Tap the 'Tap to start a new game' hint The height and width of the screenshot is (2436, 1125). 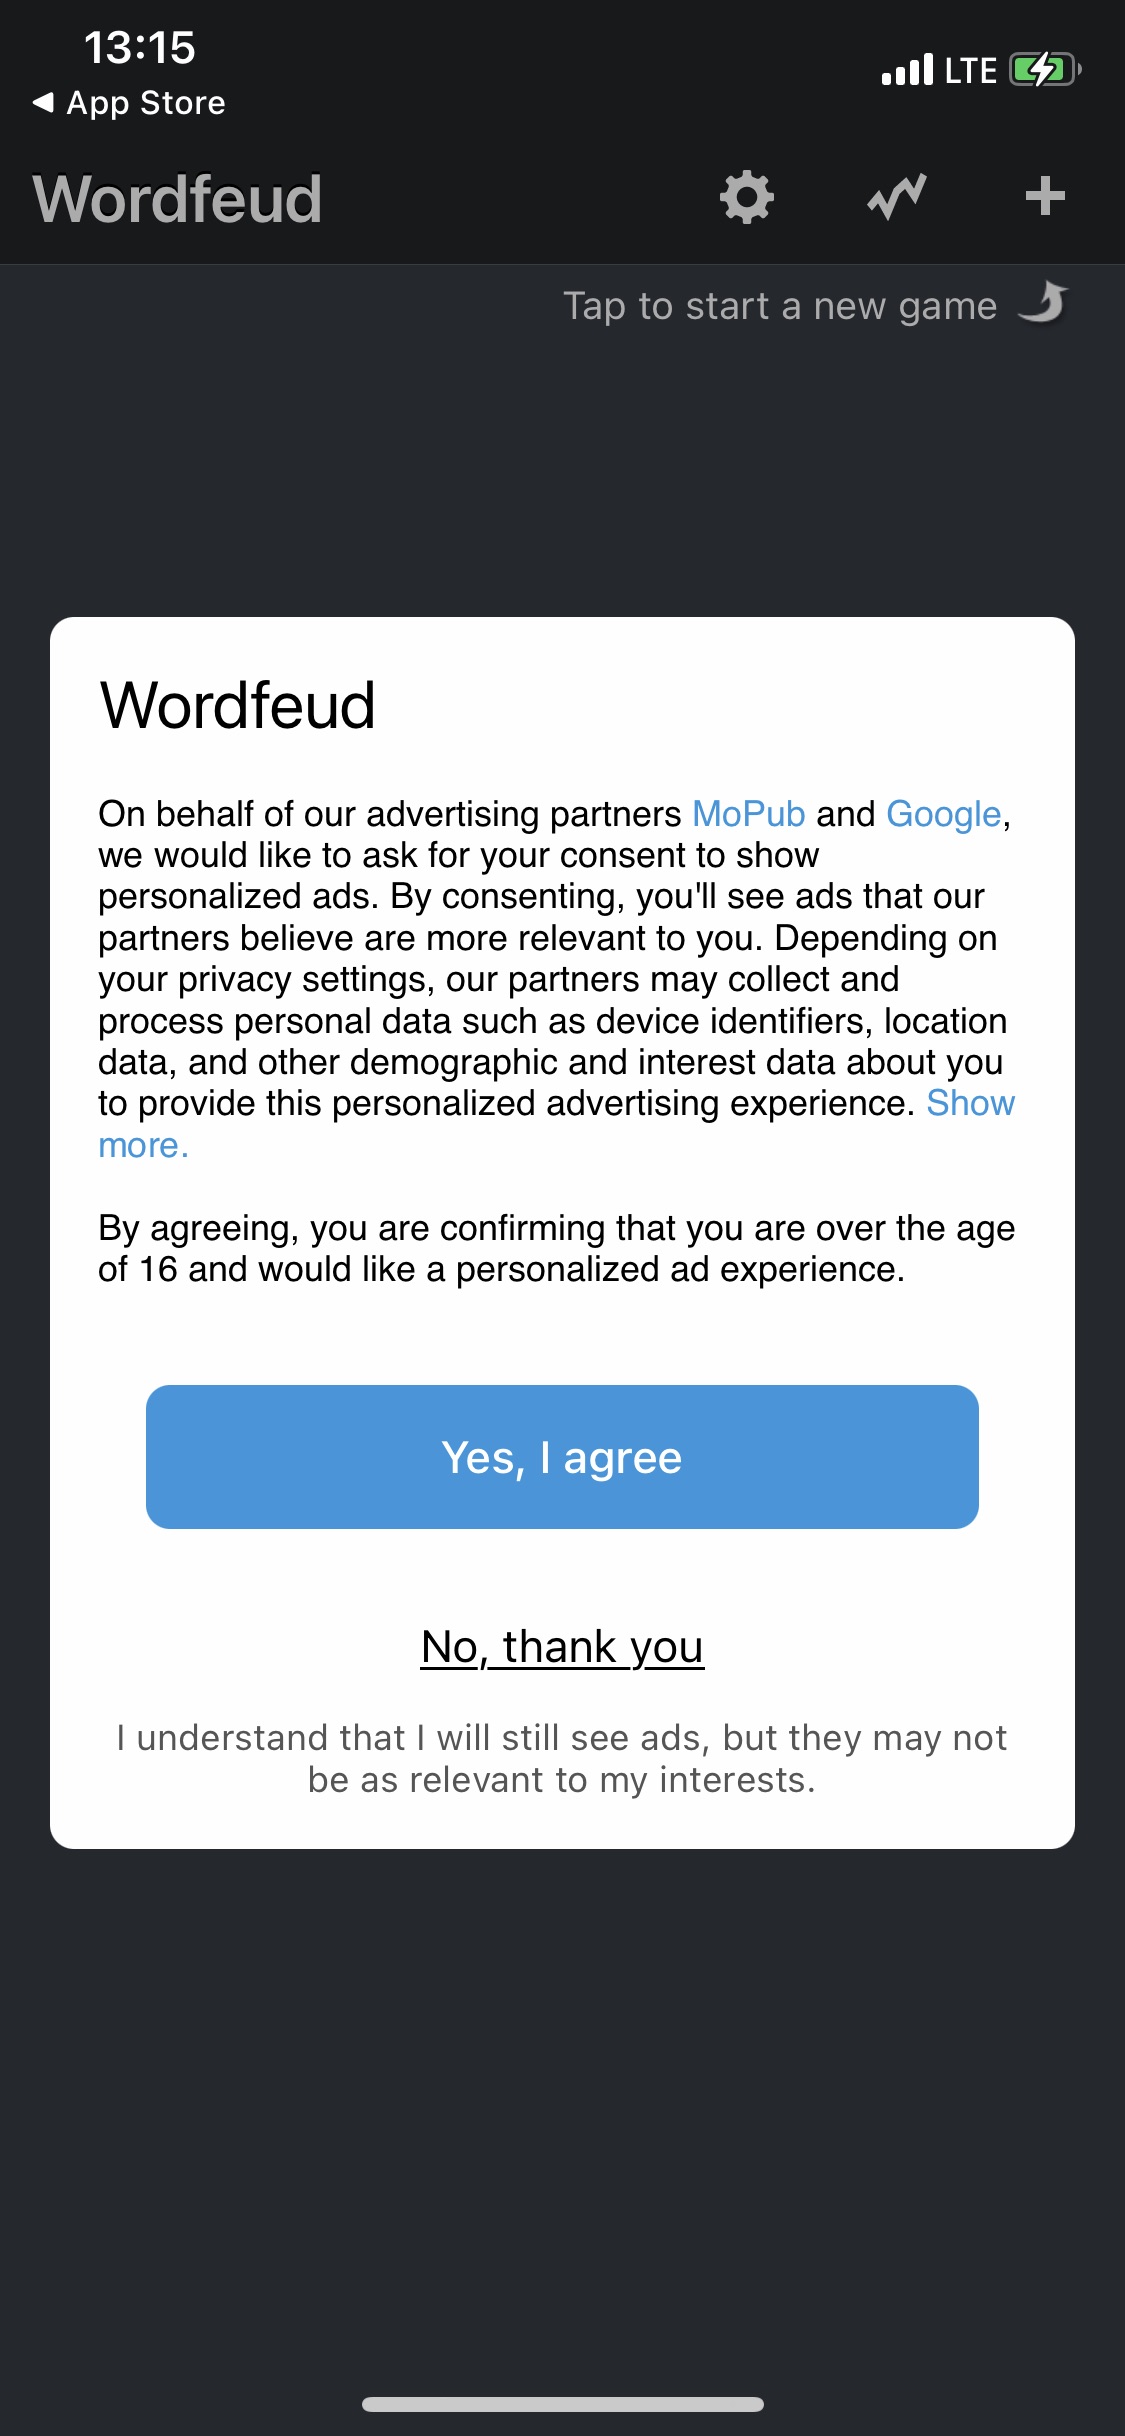tap(780, 306)
